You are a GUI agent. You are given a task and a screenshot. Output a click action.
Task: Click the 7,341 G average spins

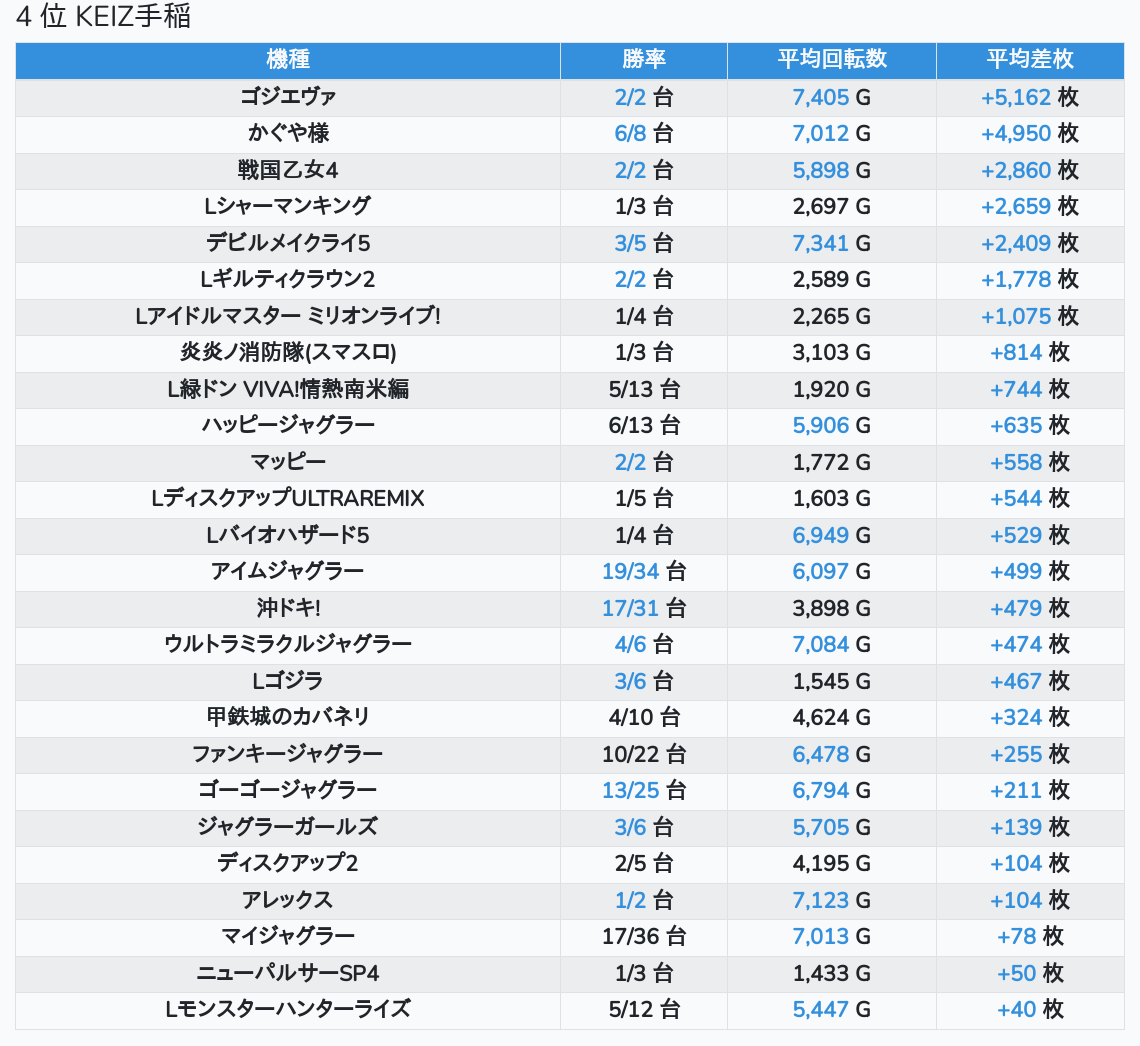click(x=832, y=243)
